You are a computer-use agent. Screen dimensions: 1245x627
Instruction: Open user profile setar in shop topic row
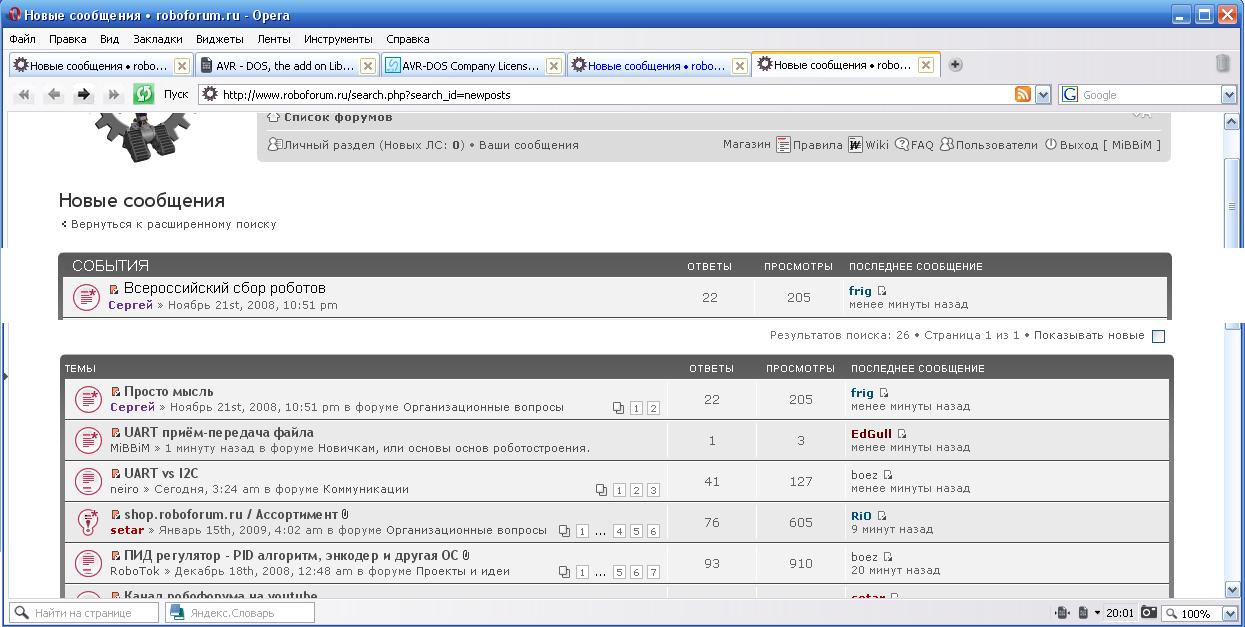click(127, 531)
